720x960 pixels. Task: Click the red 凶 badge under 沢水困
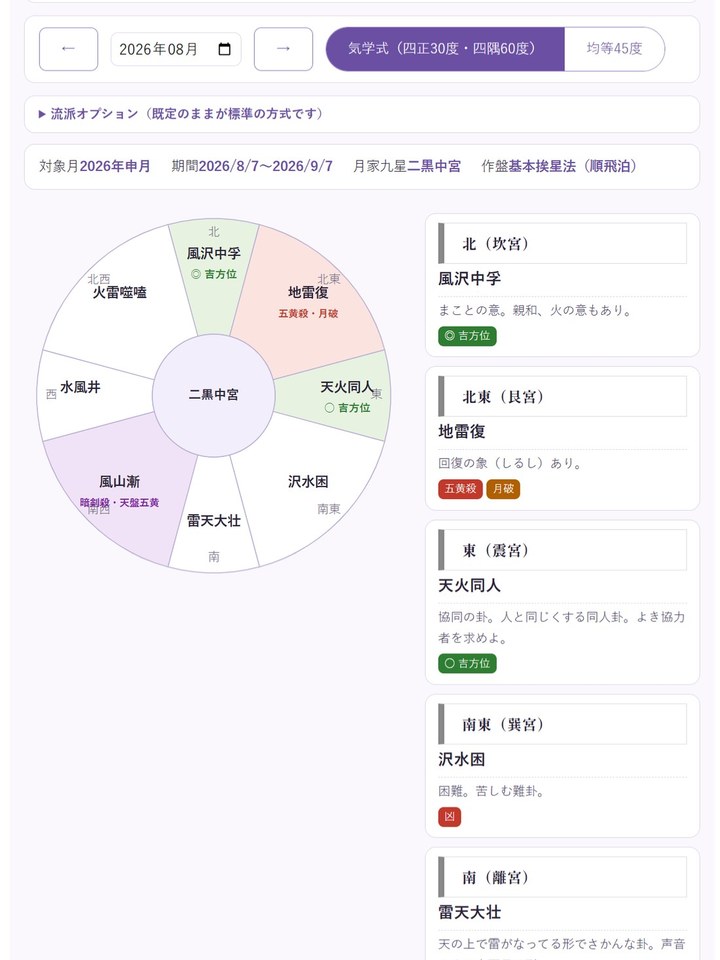click(449, 817)
